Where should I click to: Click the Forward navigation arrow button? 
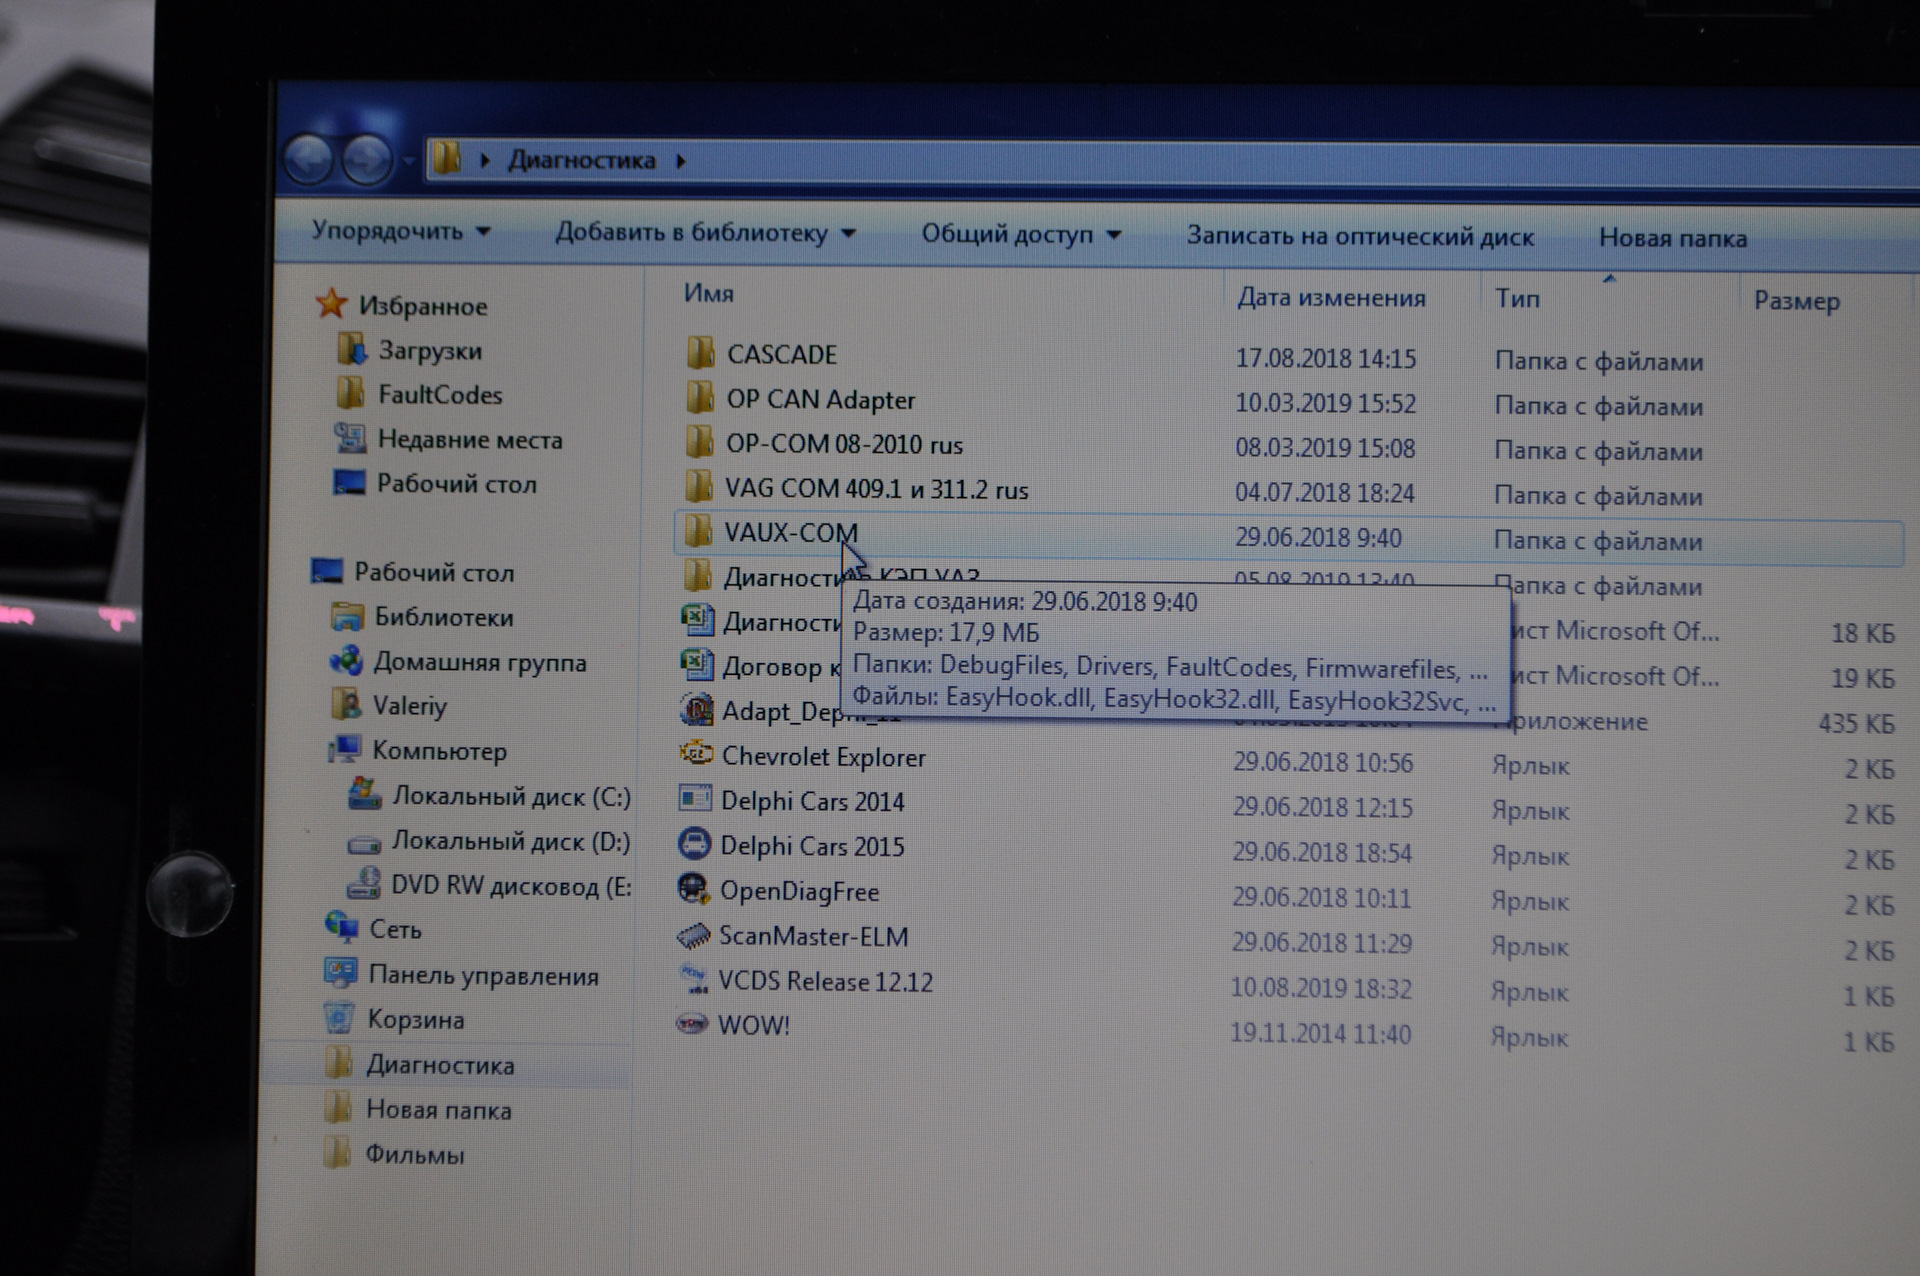[366, 160]
